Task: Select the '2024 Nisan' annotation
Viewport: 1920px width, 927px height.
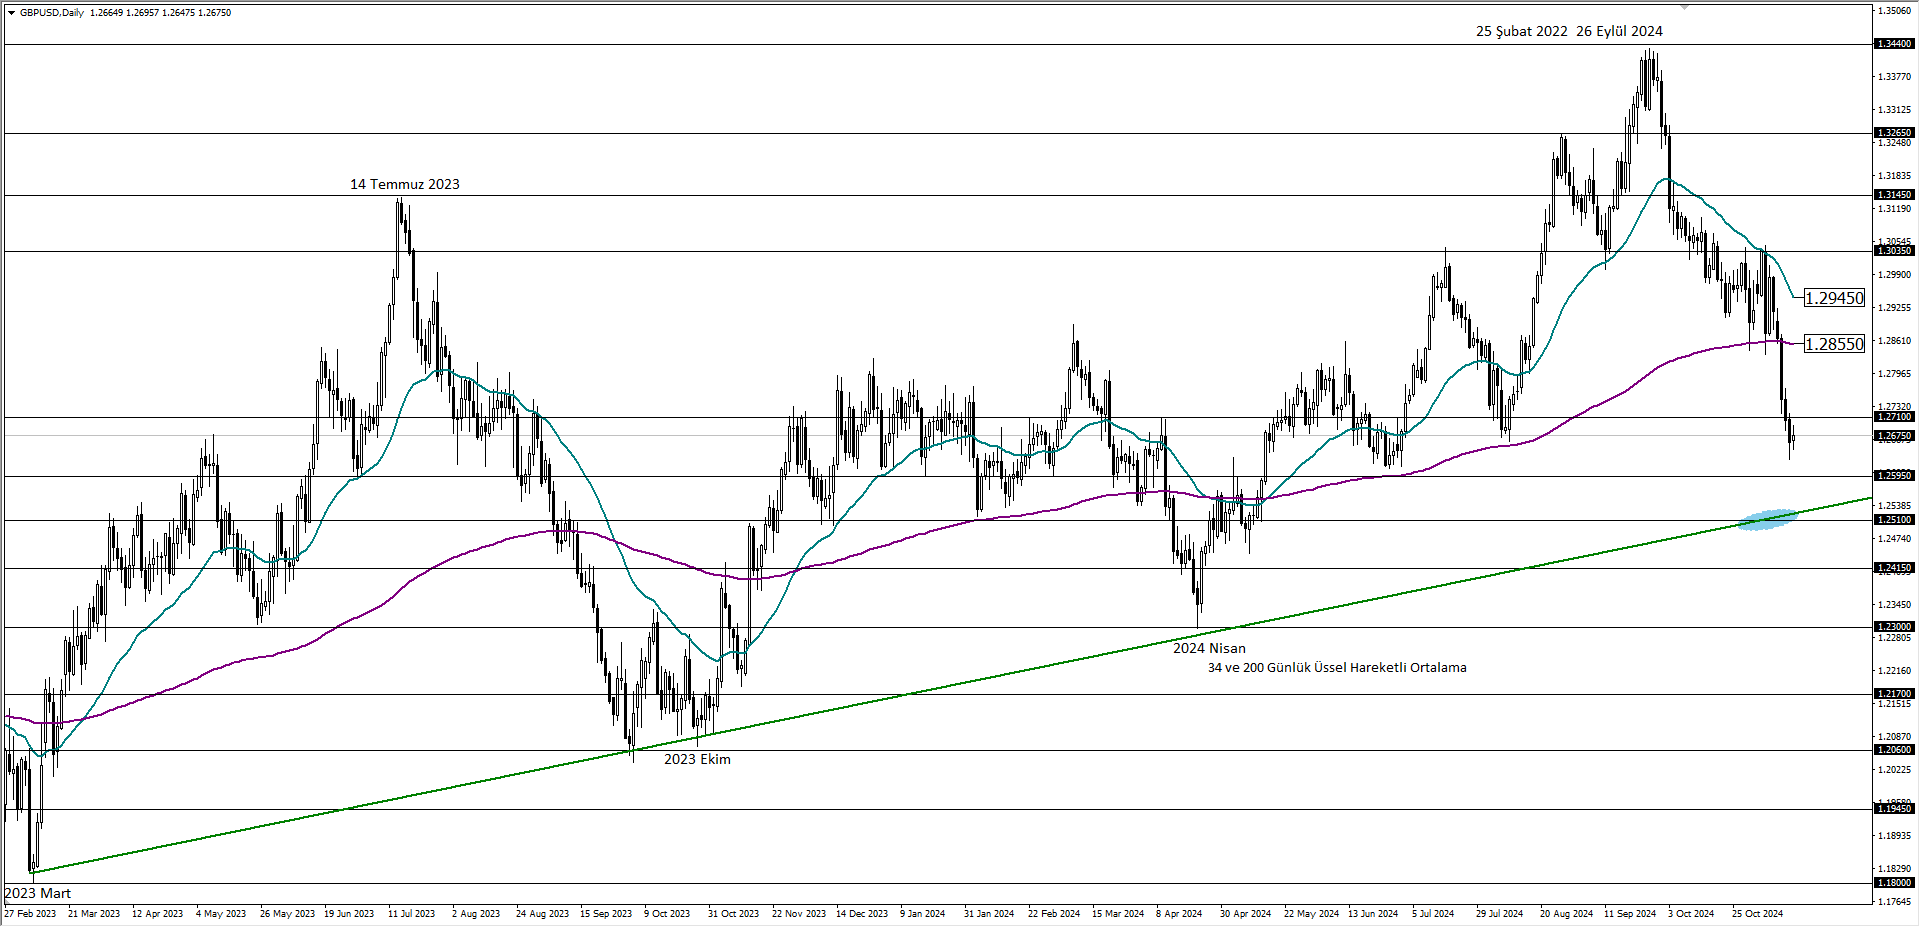Action: (1209, 648)
